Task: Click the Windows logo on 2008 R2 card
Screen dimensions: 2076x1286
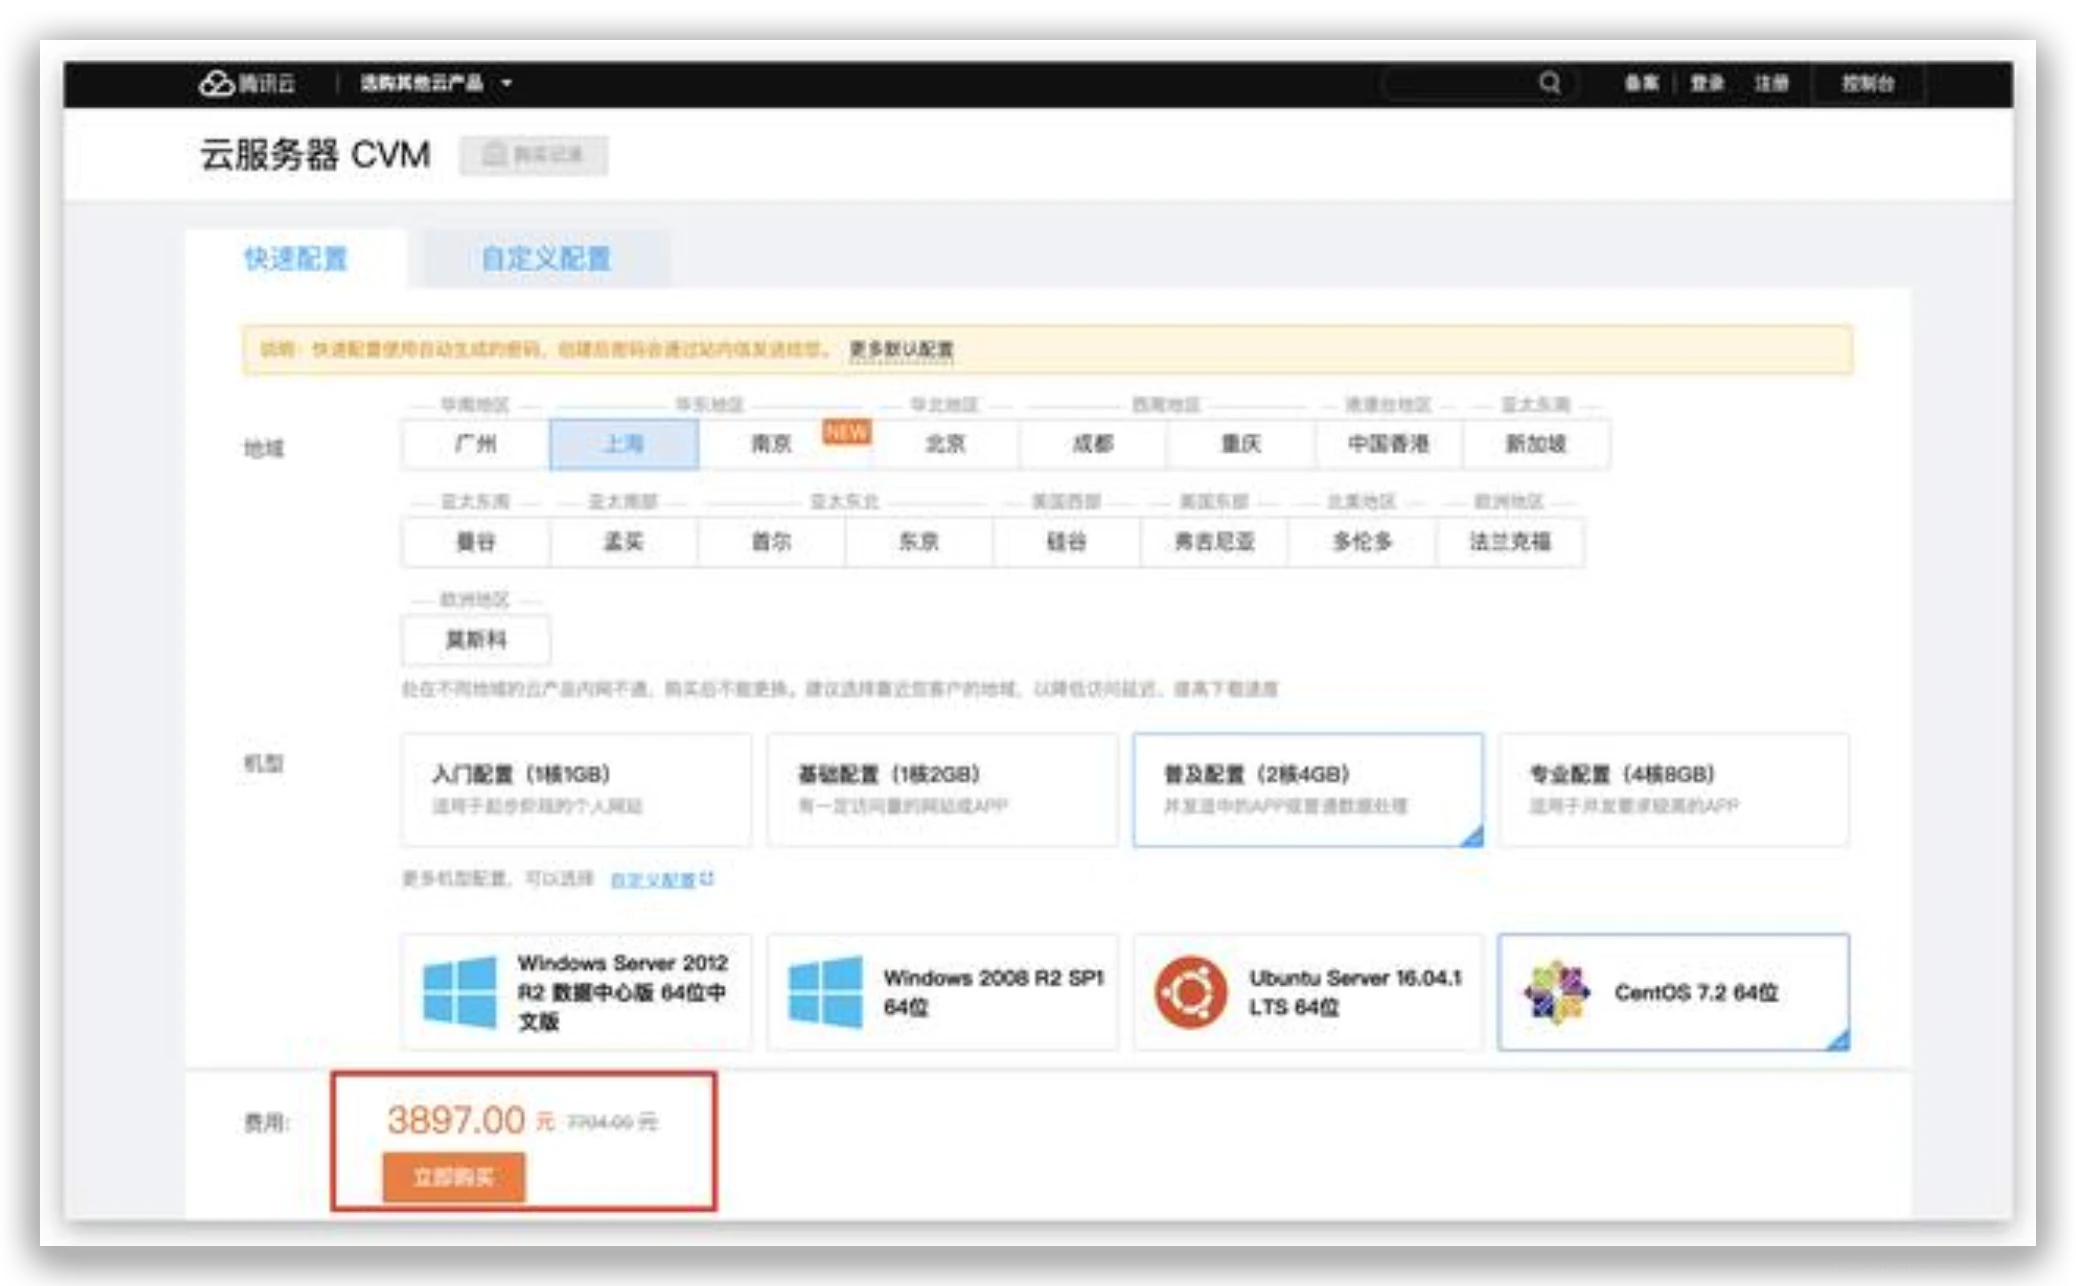Action: point(825,992)
